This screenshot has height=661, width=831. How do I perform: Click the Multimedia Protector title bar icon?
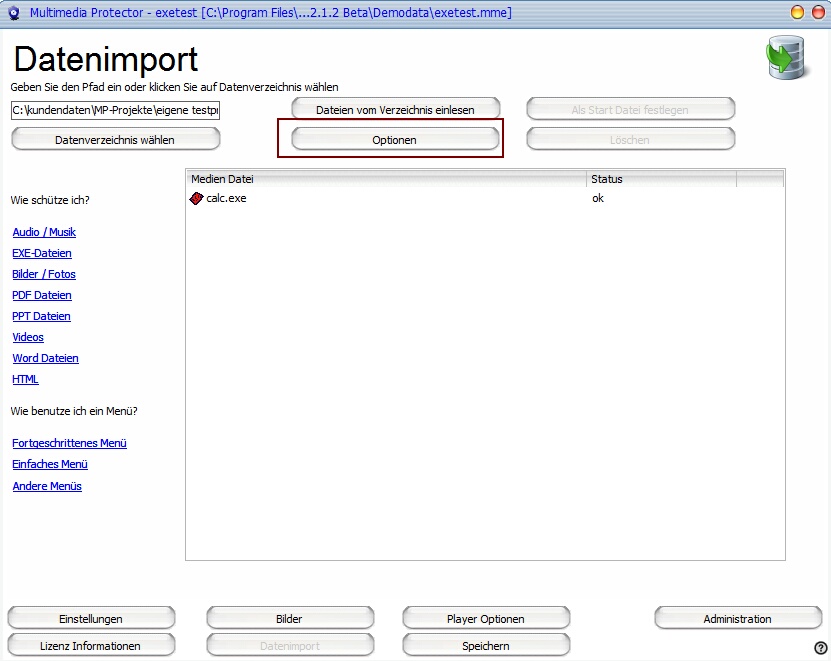click(14, 13)
